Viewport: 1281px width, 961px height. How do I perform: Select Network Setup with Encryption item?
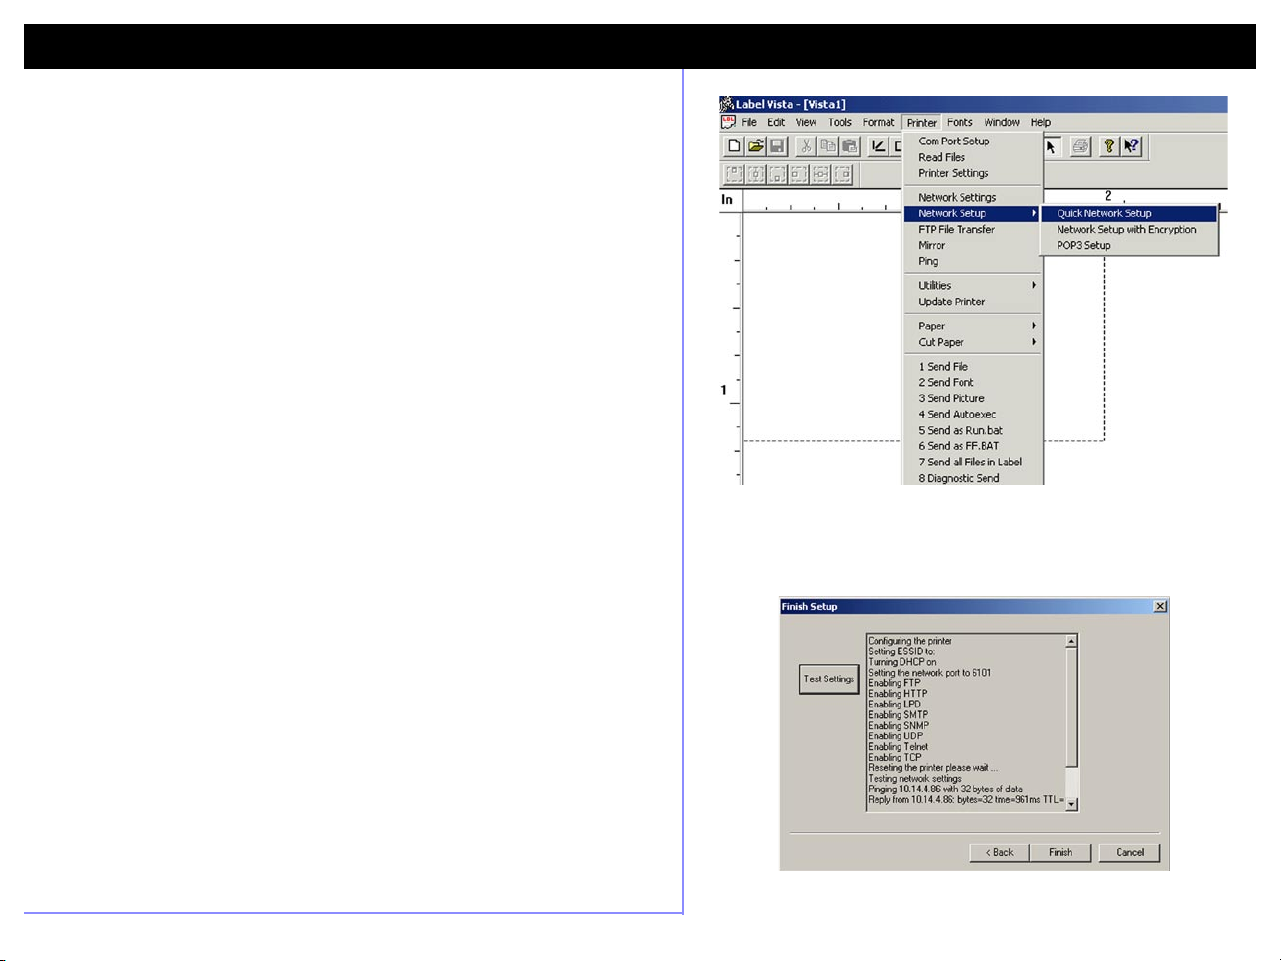coord(1129,229)
